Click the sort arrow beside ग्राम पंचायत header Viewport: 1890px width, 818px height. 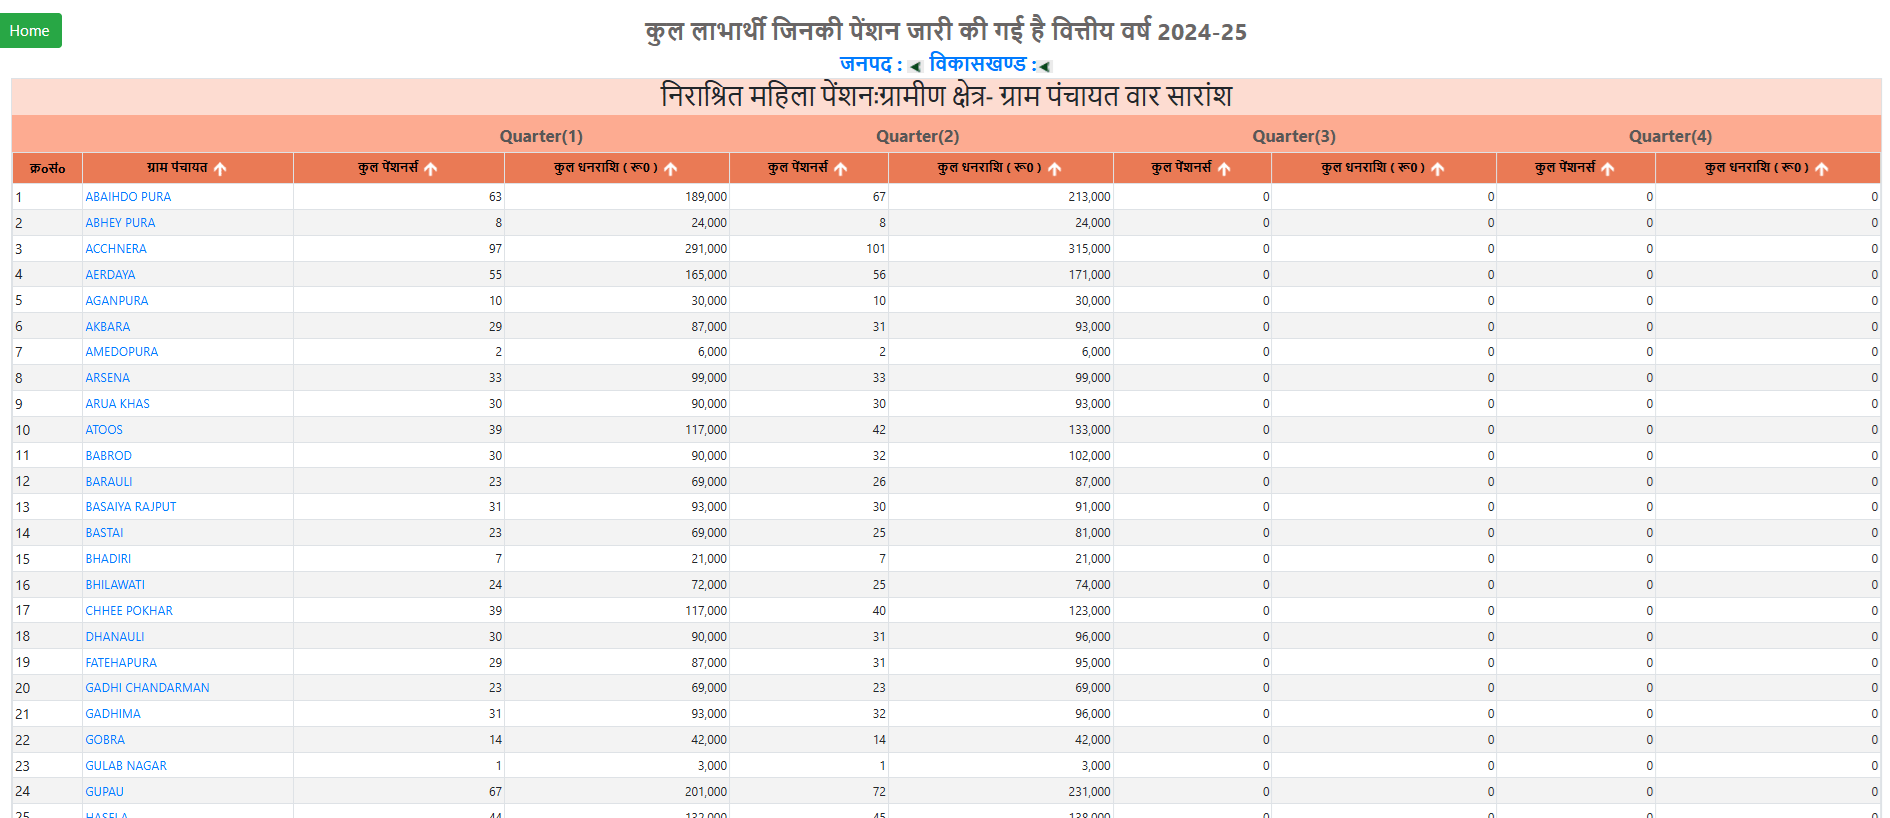[220, 169]
